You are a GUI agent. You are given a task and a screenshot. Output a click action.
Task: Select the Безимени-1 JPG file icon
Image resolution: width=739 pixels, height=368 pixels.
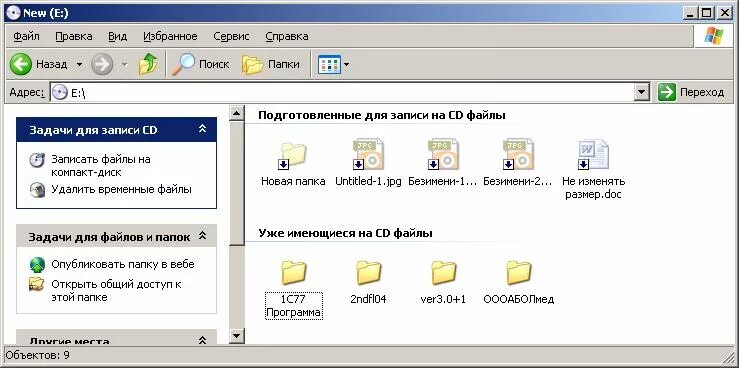[x=443, y=154]
